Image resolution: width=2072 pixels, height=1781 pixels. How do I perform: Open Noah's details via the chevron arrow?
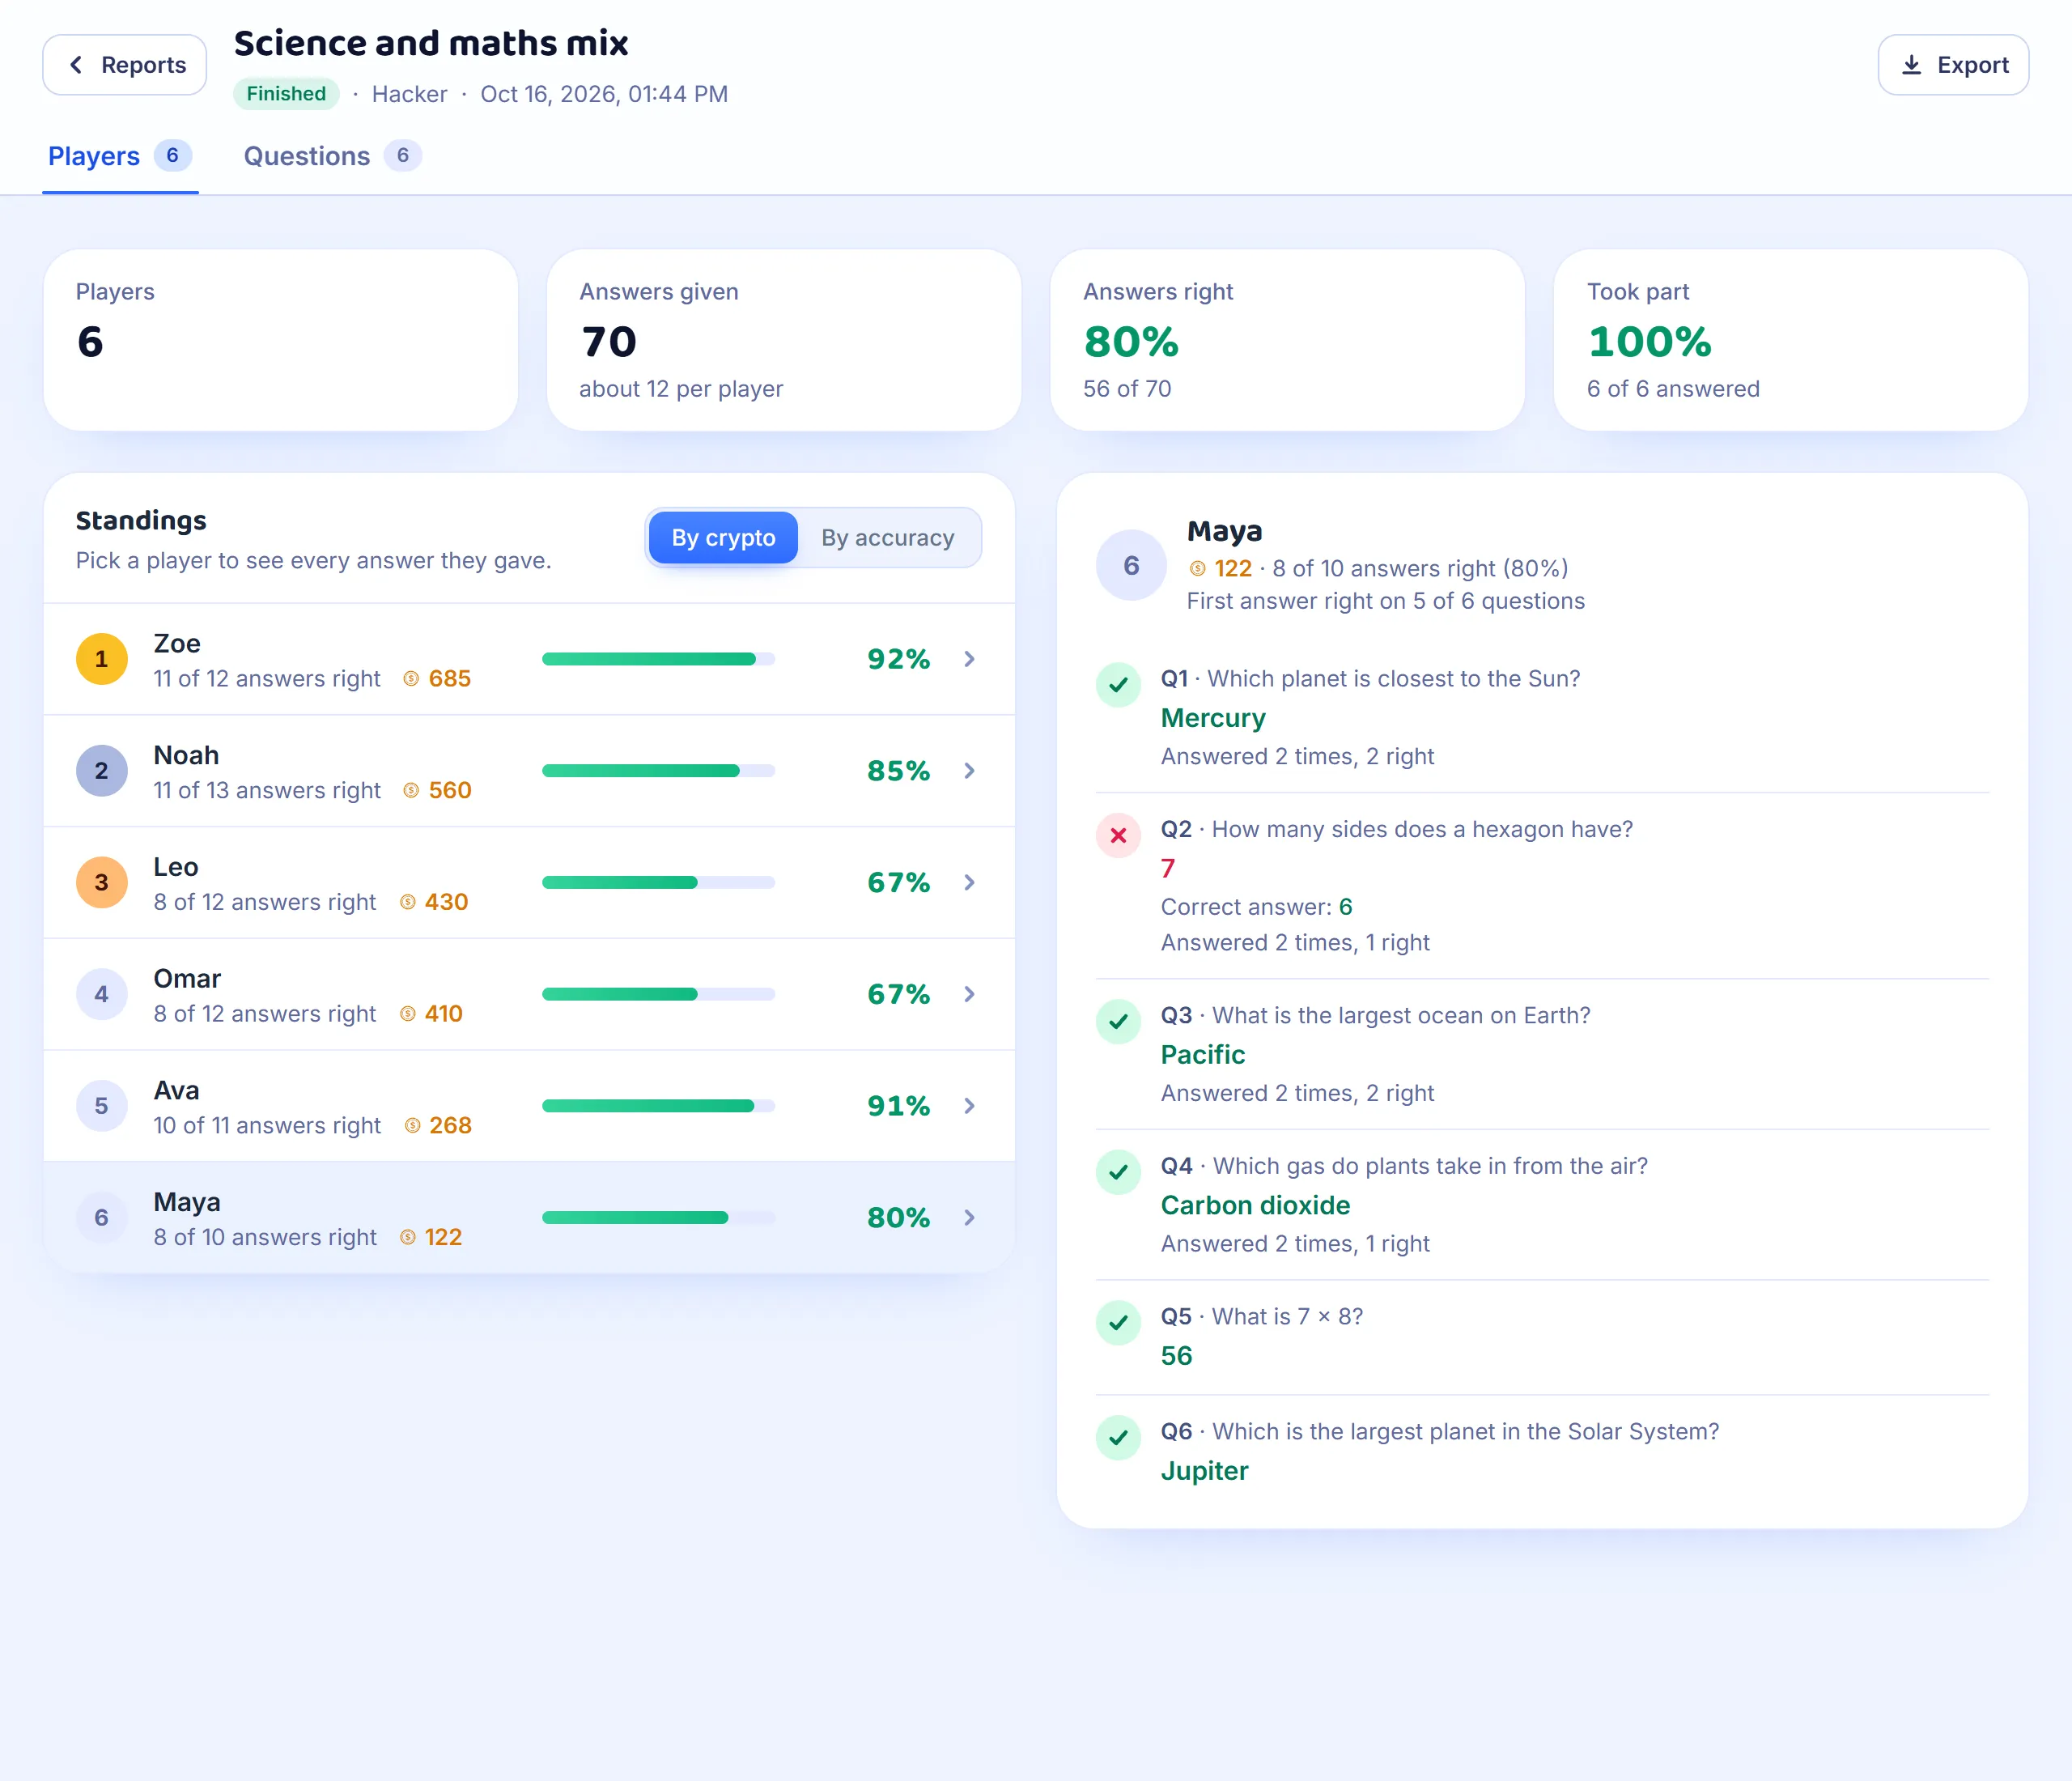pyautogui.click(x=969, y=771)
